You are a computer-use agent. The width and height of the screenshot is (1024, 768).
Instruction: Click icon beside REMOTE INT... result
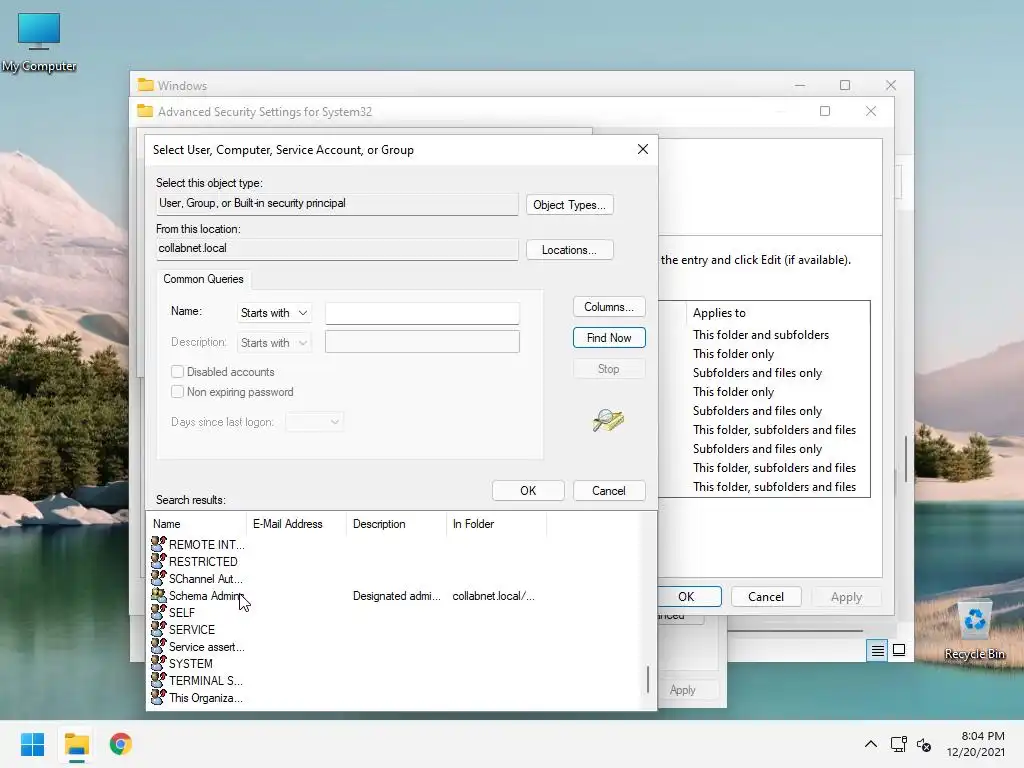(159, 543)
